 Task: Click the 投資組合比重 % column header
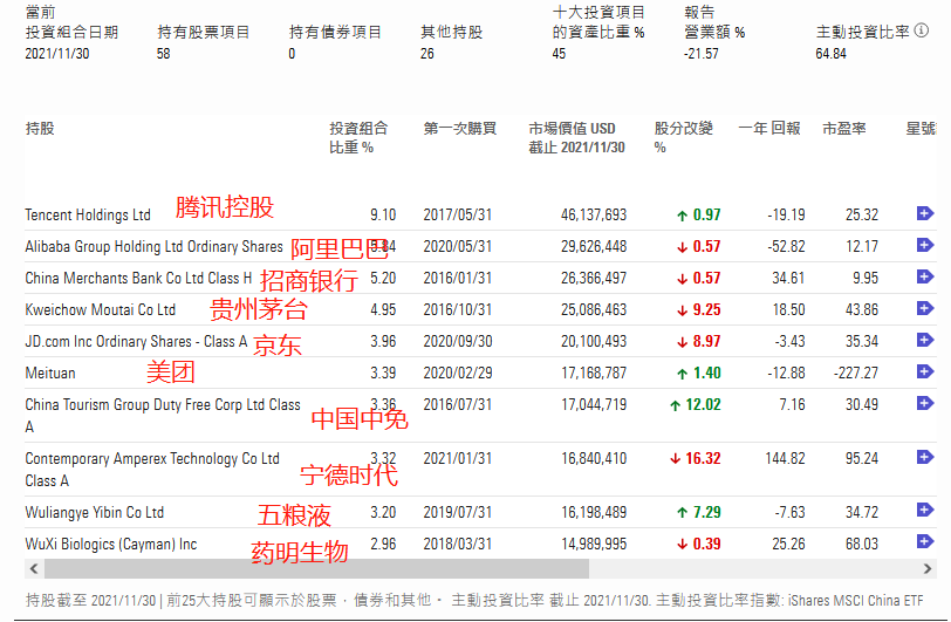pyautogui.click(x=358, y=138)
